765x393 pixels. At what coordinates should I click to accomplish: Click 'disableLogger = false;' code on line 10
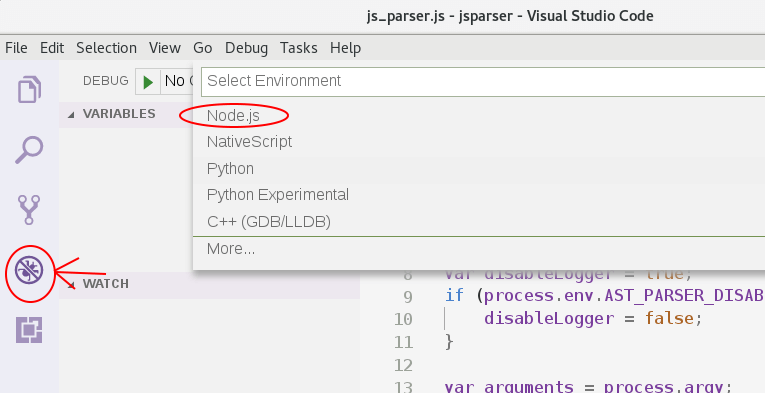coord(593,319)
